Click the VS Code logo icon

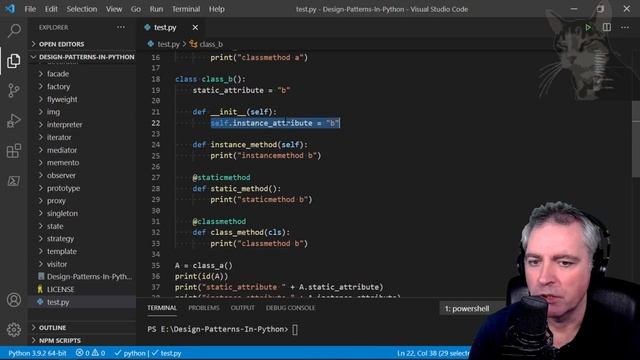tap(10, 9)
